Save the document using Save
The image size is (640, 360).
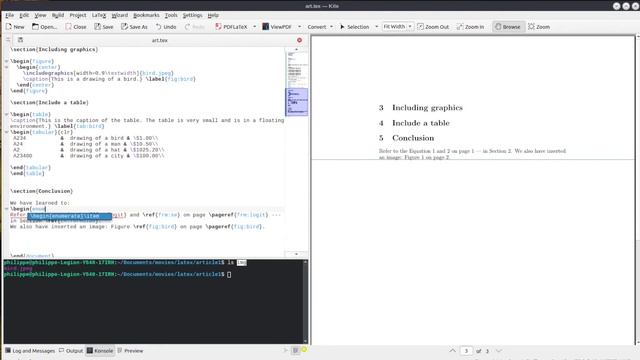tap(104, 27)
